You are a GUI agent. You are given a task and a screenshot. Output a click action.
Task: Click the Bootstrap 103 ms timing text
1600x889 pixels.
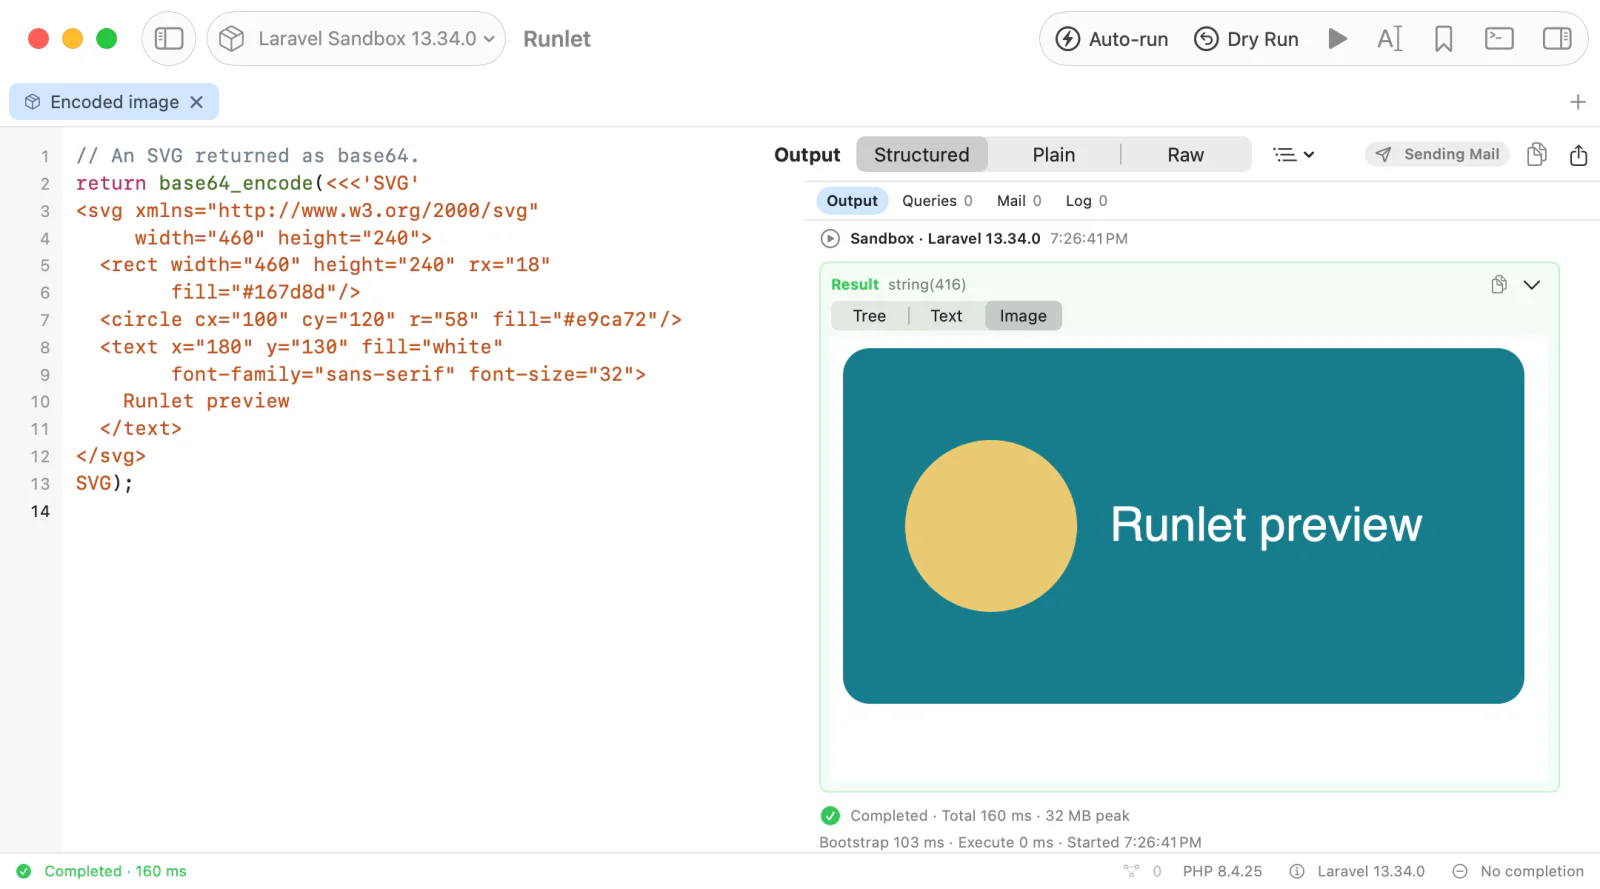(x=881, y=843)
